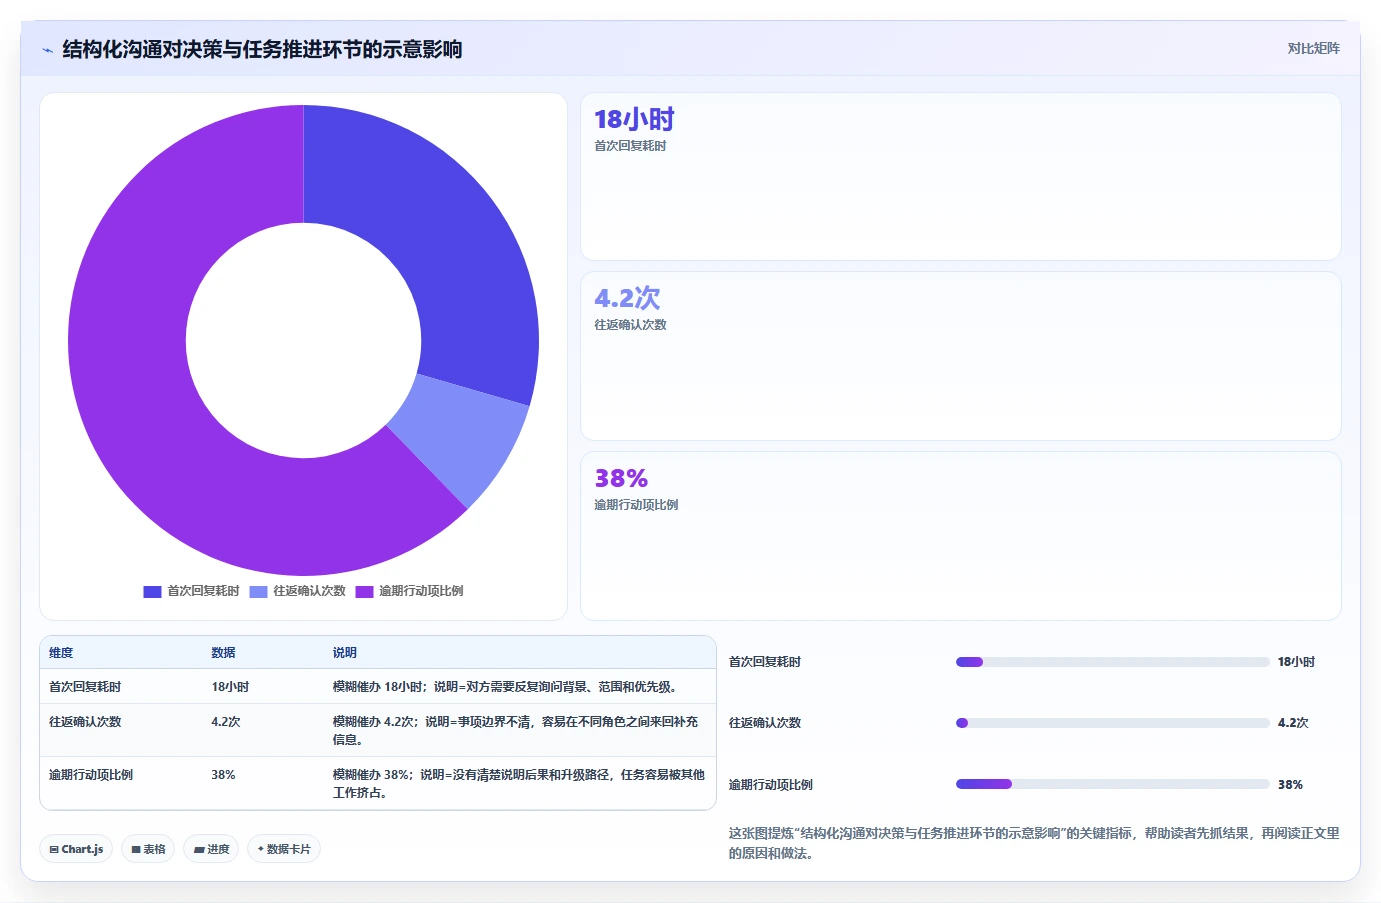This screenshot has width=1381, height=903.
Task: Select the 4.2次 metric card
Action: [x=960, y=356]
